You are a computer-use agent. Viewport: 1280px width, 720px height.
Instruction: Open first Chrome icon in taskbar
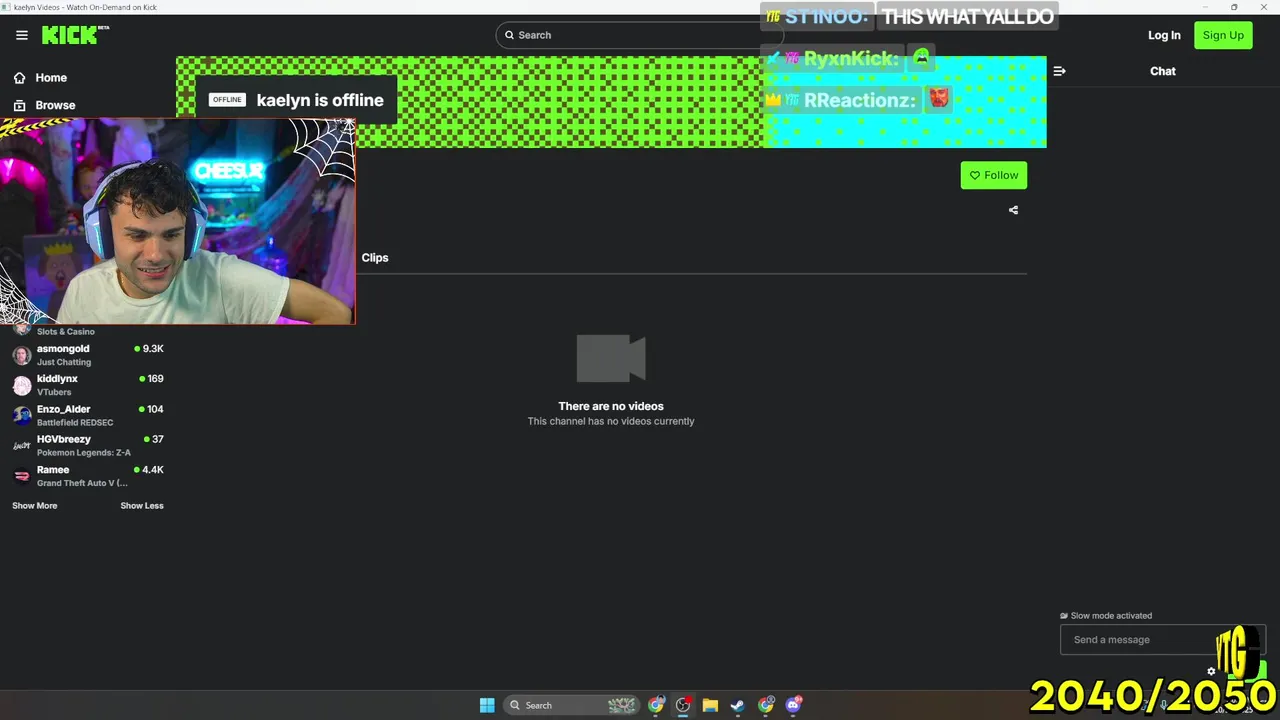coord(656,705)
